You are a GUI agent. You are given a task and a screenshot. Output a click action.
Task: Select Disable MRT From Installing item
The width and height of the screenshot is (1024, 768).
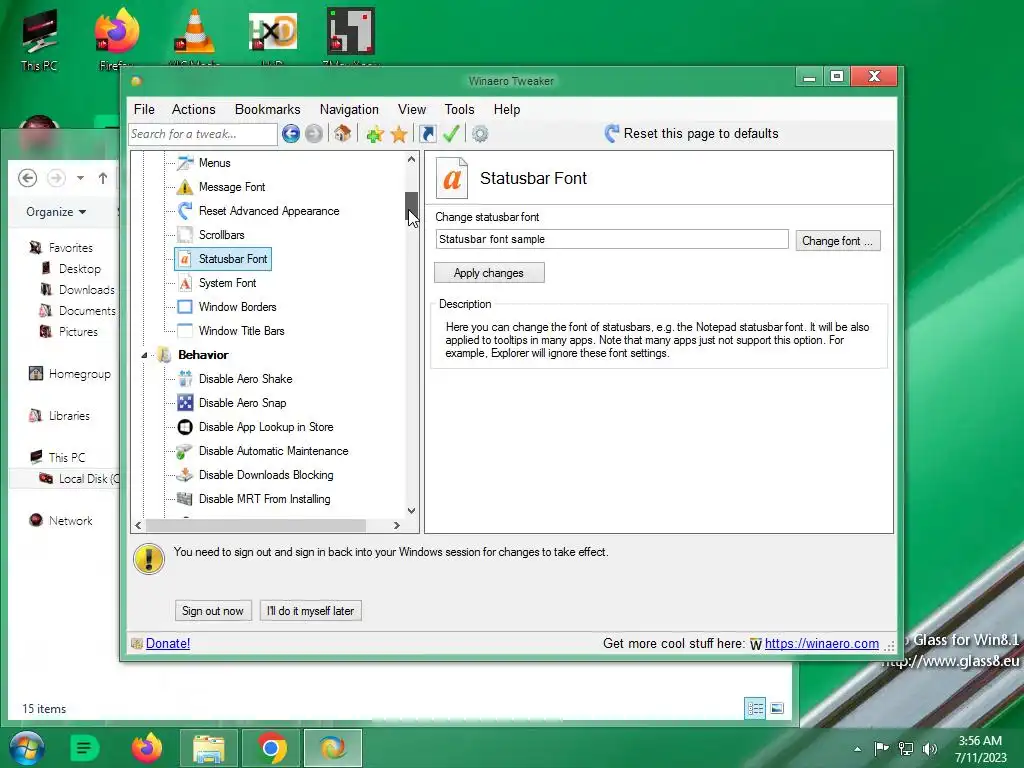point(264,499)
